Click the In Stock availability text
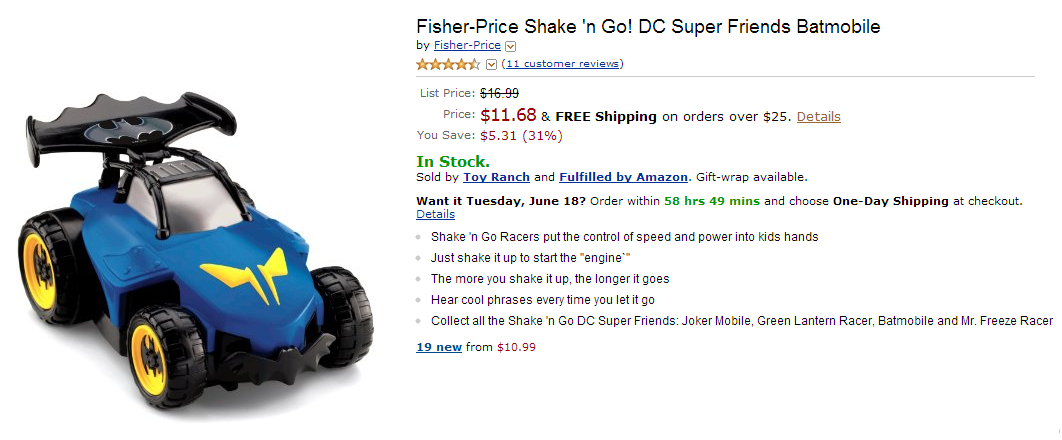 pos(452,161)
